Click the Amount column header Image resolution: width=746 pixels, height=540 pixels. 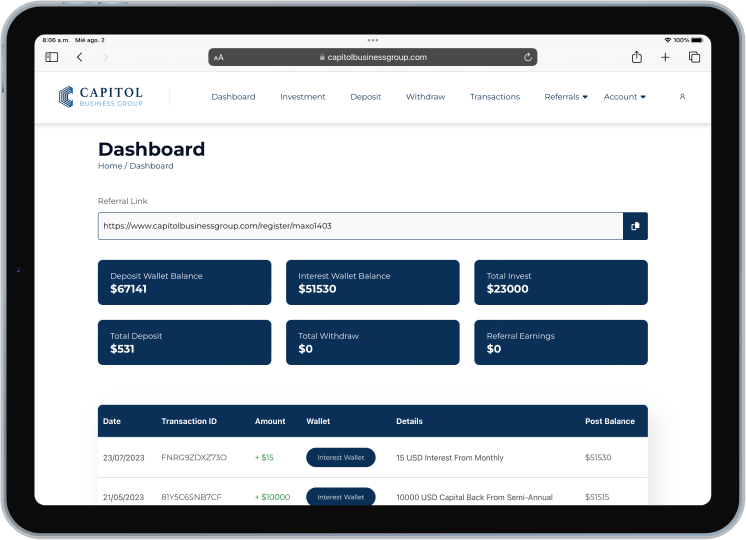[x=270, y=421]
